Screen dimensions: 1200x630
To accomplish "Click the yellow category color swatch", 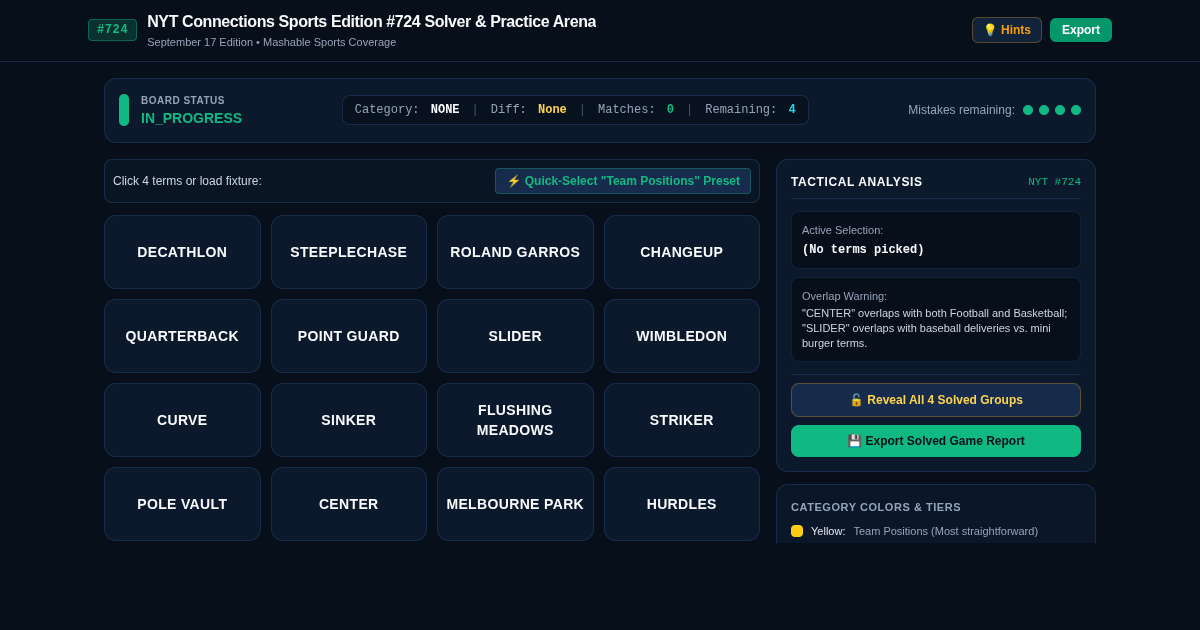I will (797, 531).
